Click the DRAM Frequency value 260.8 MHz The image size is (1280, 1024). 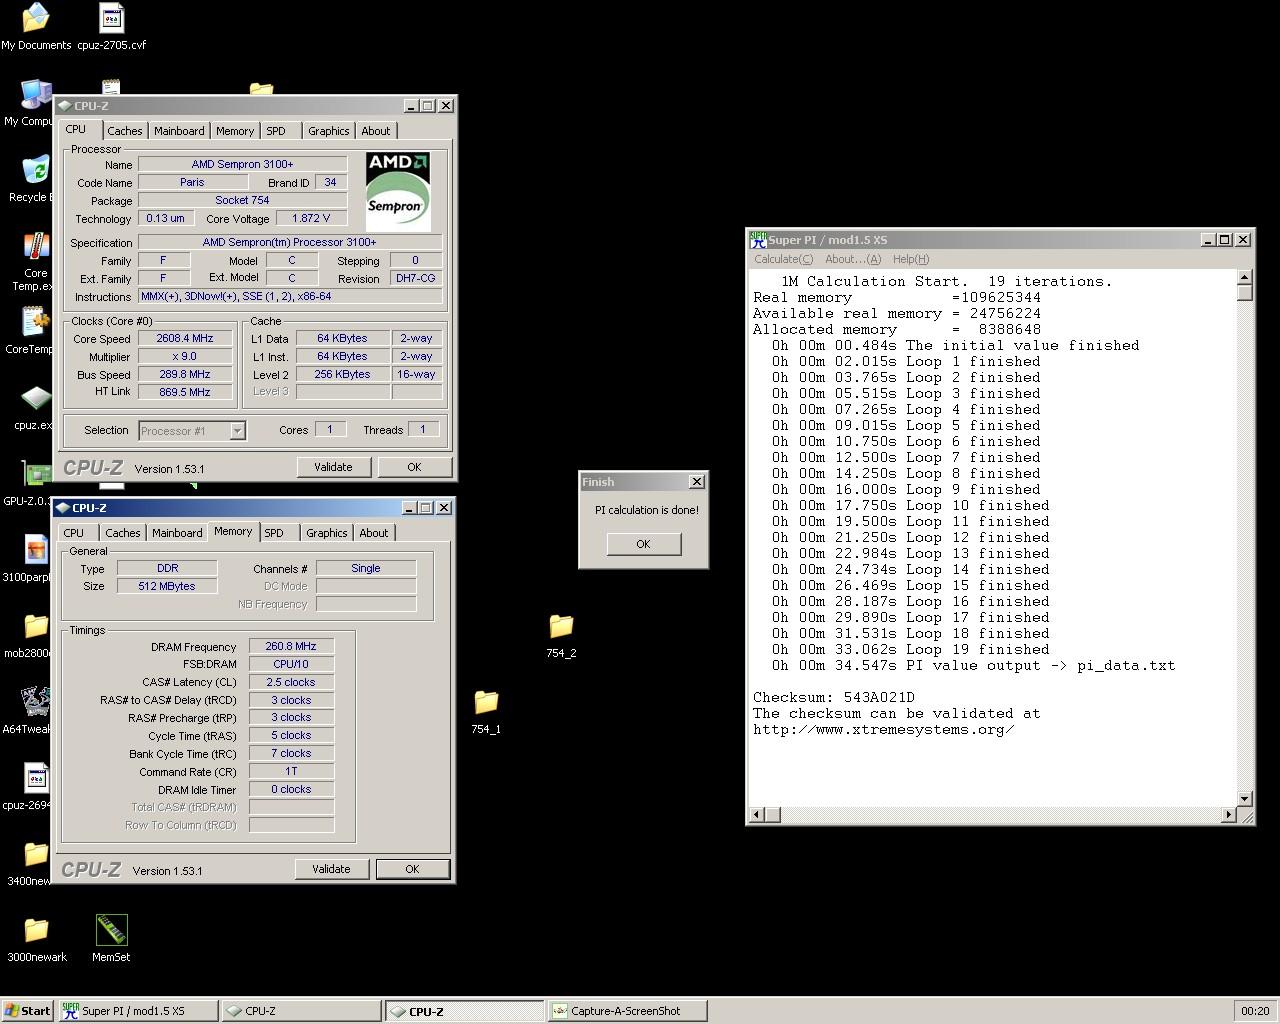291,647
